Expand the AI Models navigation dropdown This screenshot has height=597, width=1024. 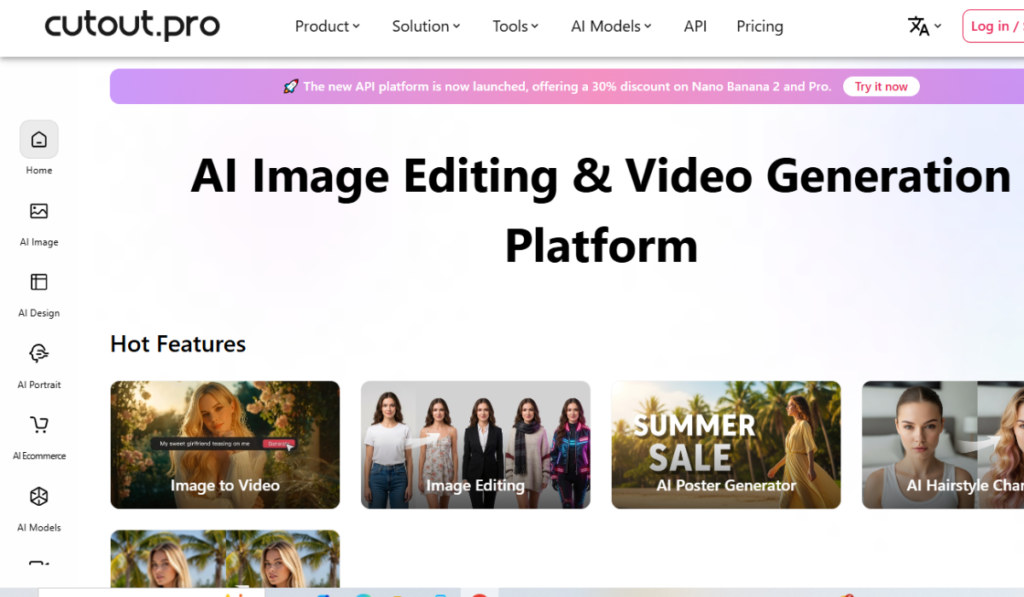pos(611,26)
